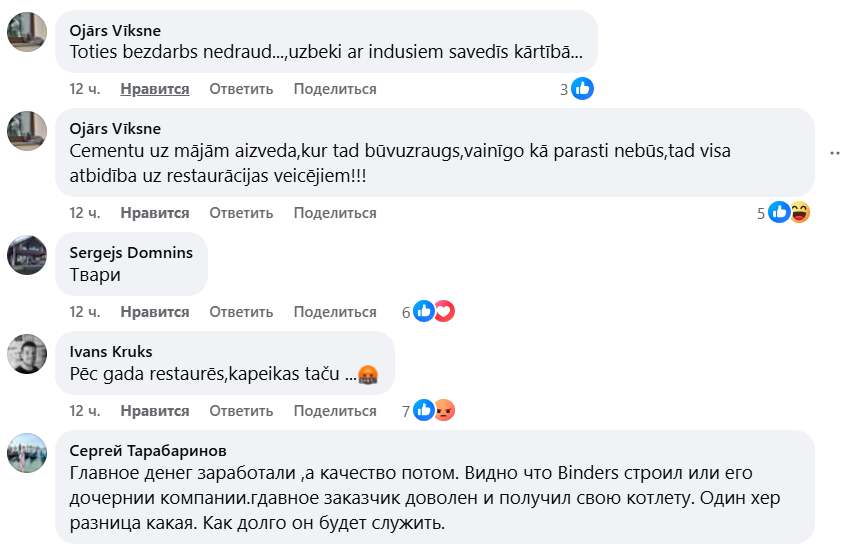
Task: Click the laughing emoji reaction on the cement comment
Action: coord(799,212)
